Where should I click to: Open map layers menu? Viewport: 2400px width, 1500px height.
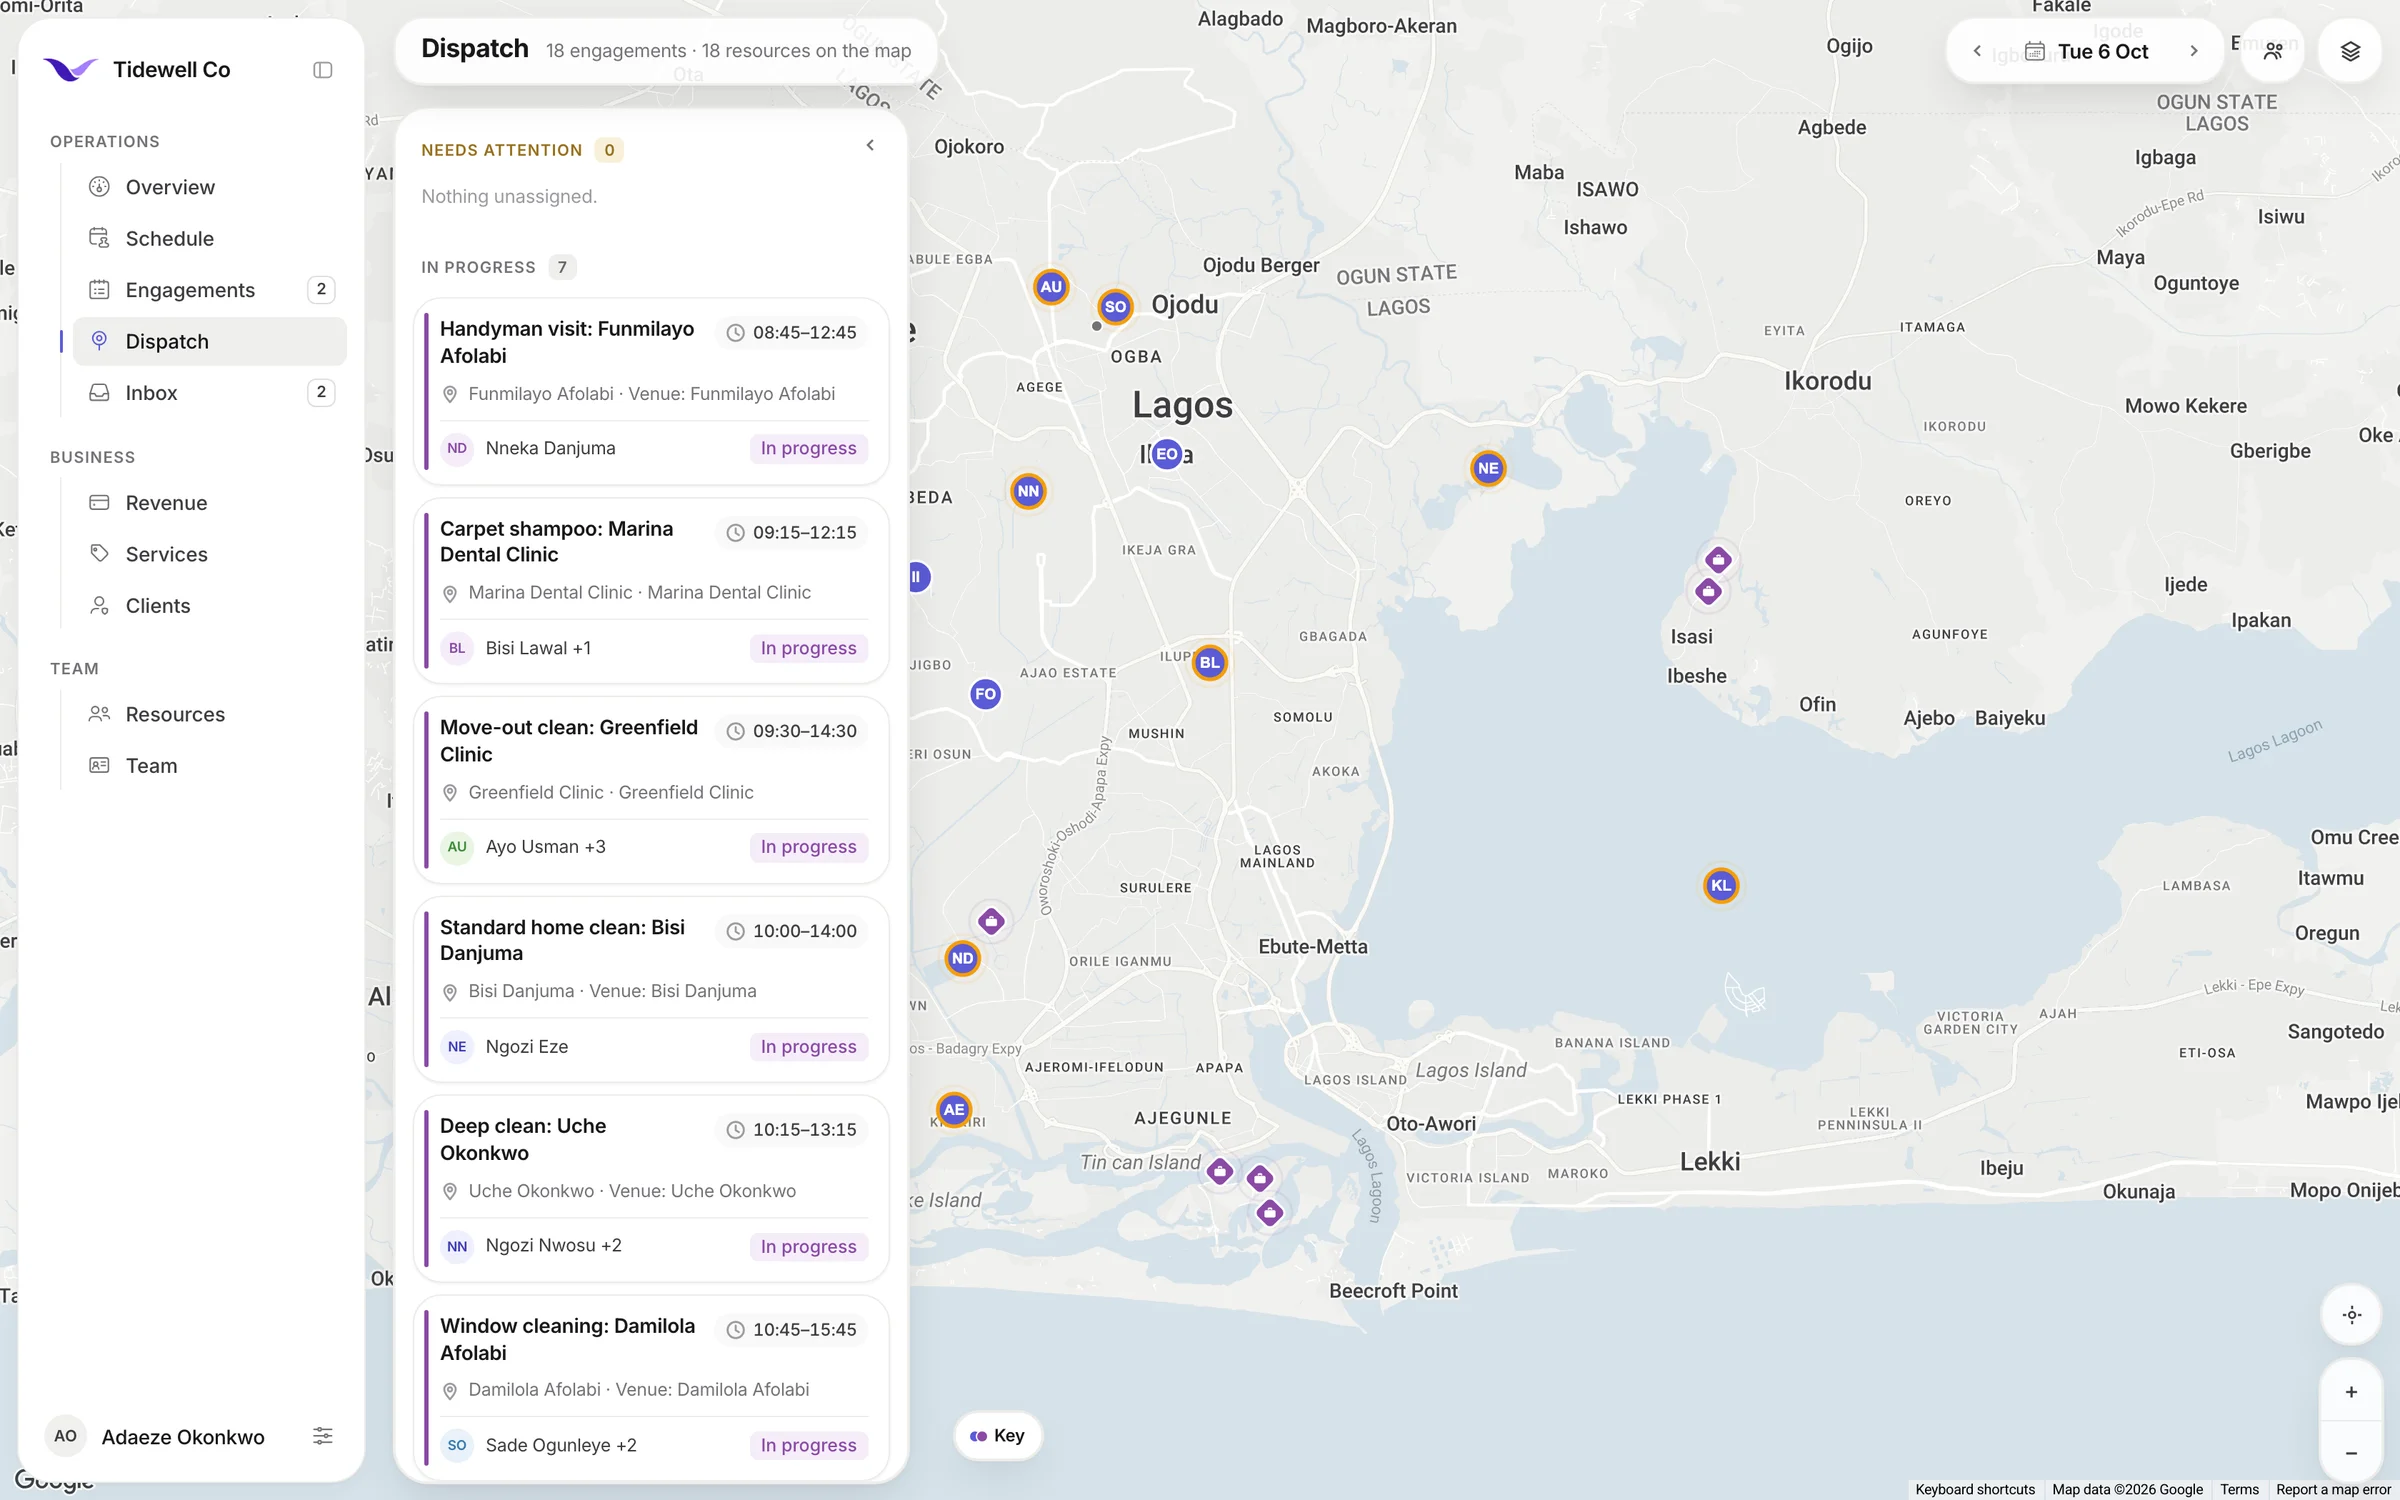coord(2350,51)
